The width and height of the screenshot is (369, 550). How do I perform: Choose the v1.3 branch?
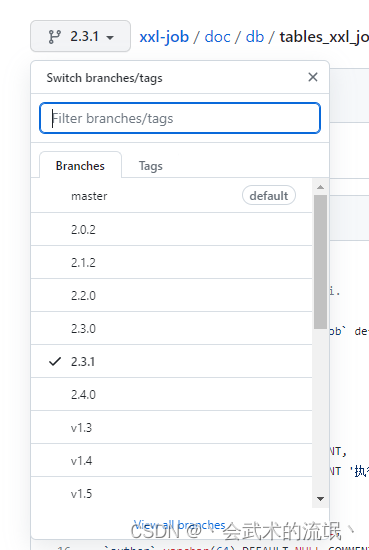(172, 427)
